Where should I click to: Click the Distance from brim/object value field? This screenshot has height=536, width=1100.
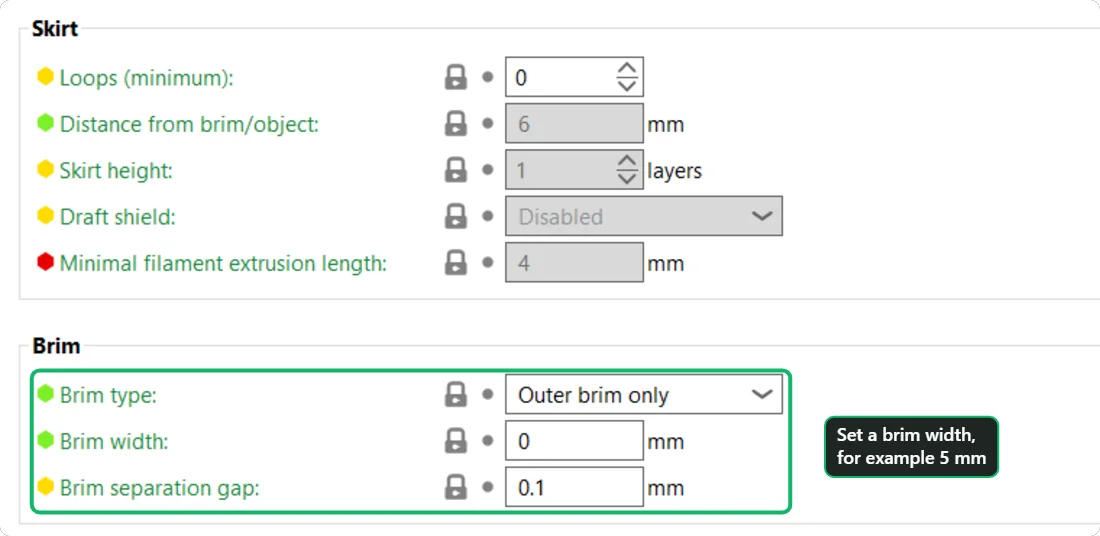[575, 124]
